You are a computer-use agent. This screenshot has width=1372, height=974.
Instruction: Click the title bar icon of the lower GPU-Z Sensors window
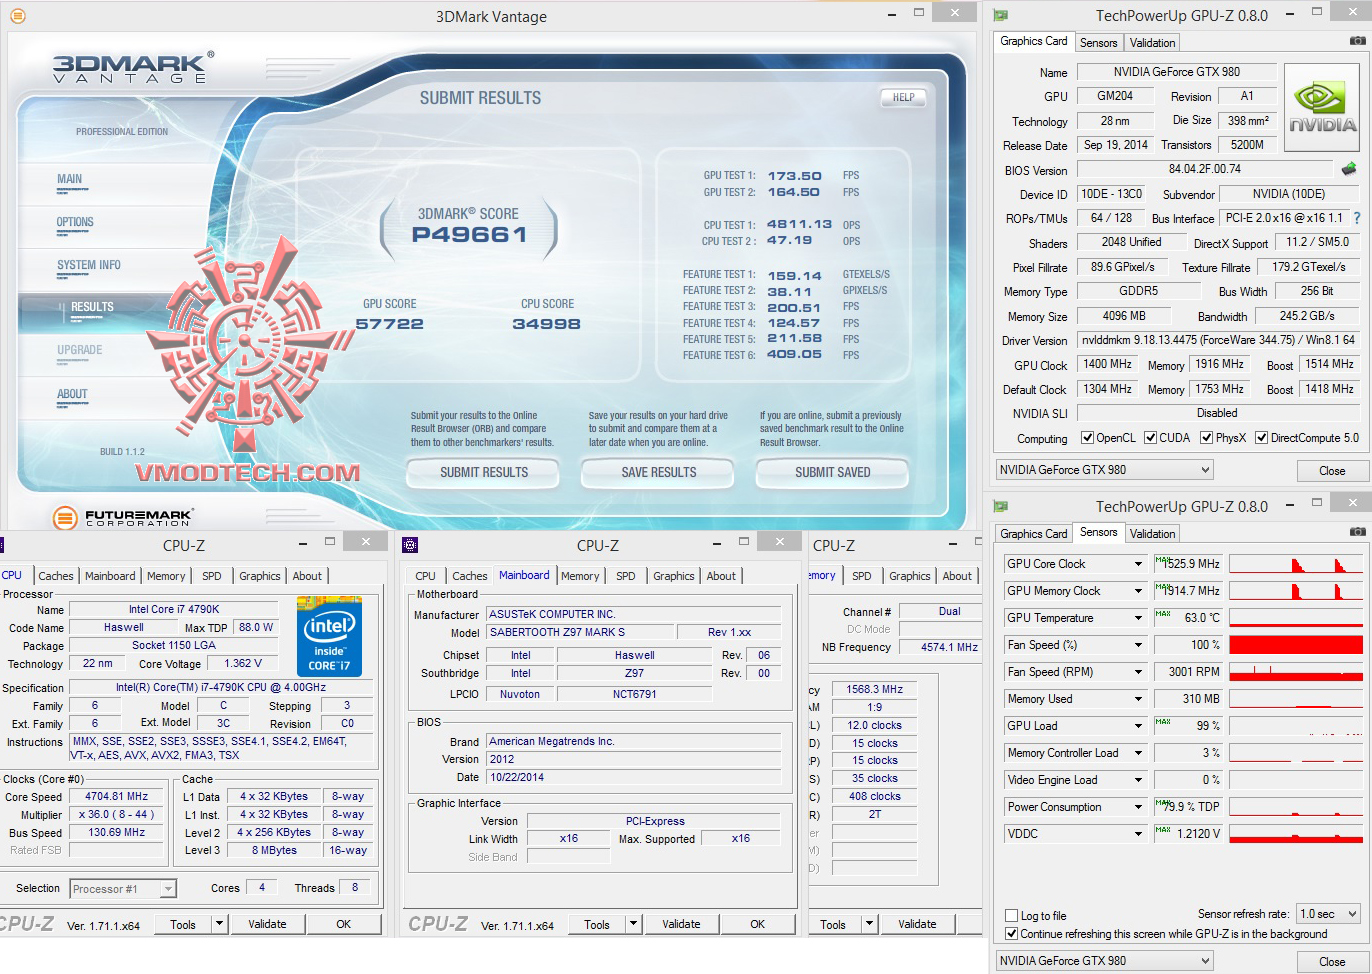coord(1000,507)
